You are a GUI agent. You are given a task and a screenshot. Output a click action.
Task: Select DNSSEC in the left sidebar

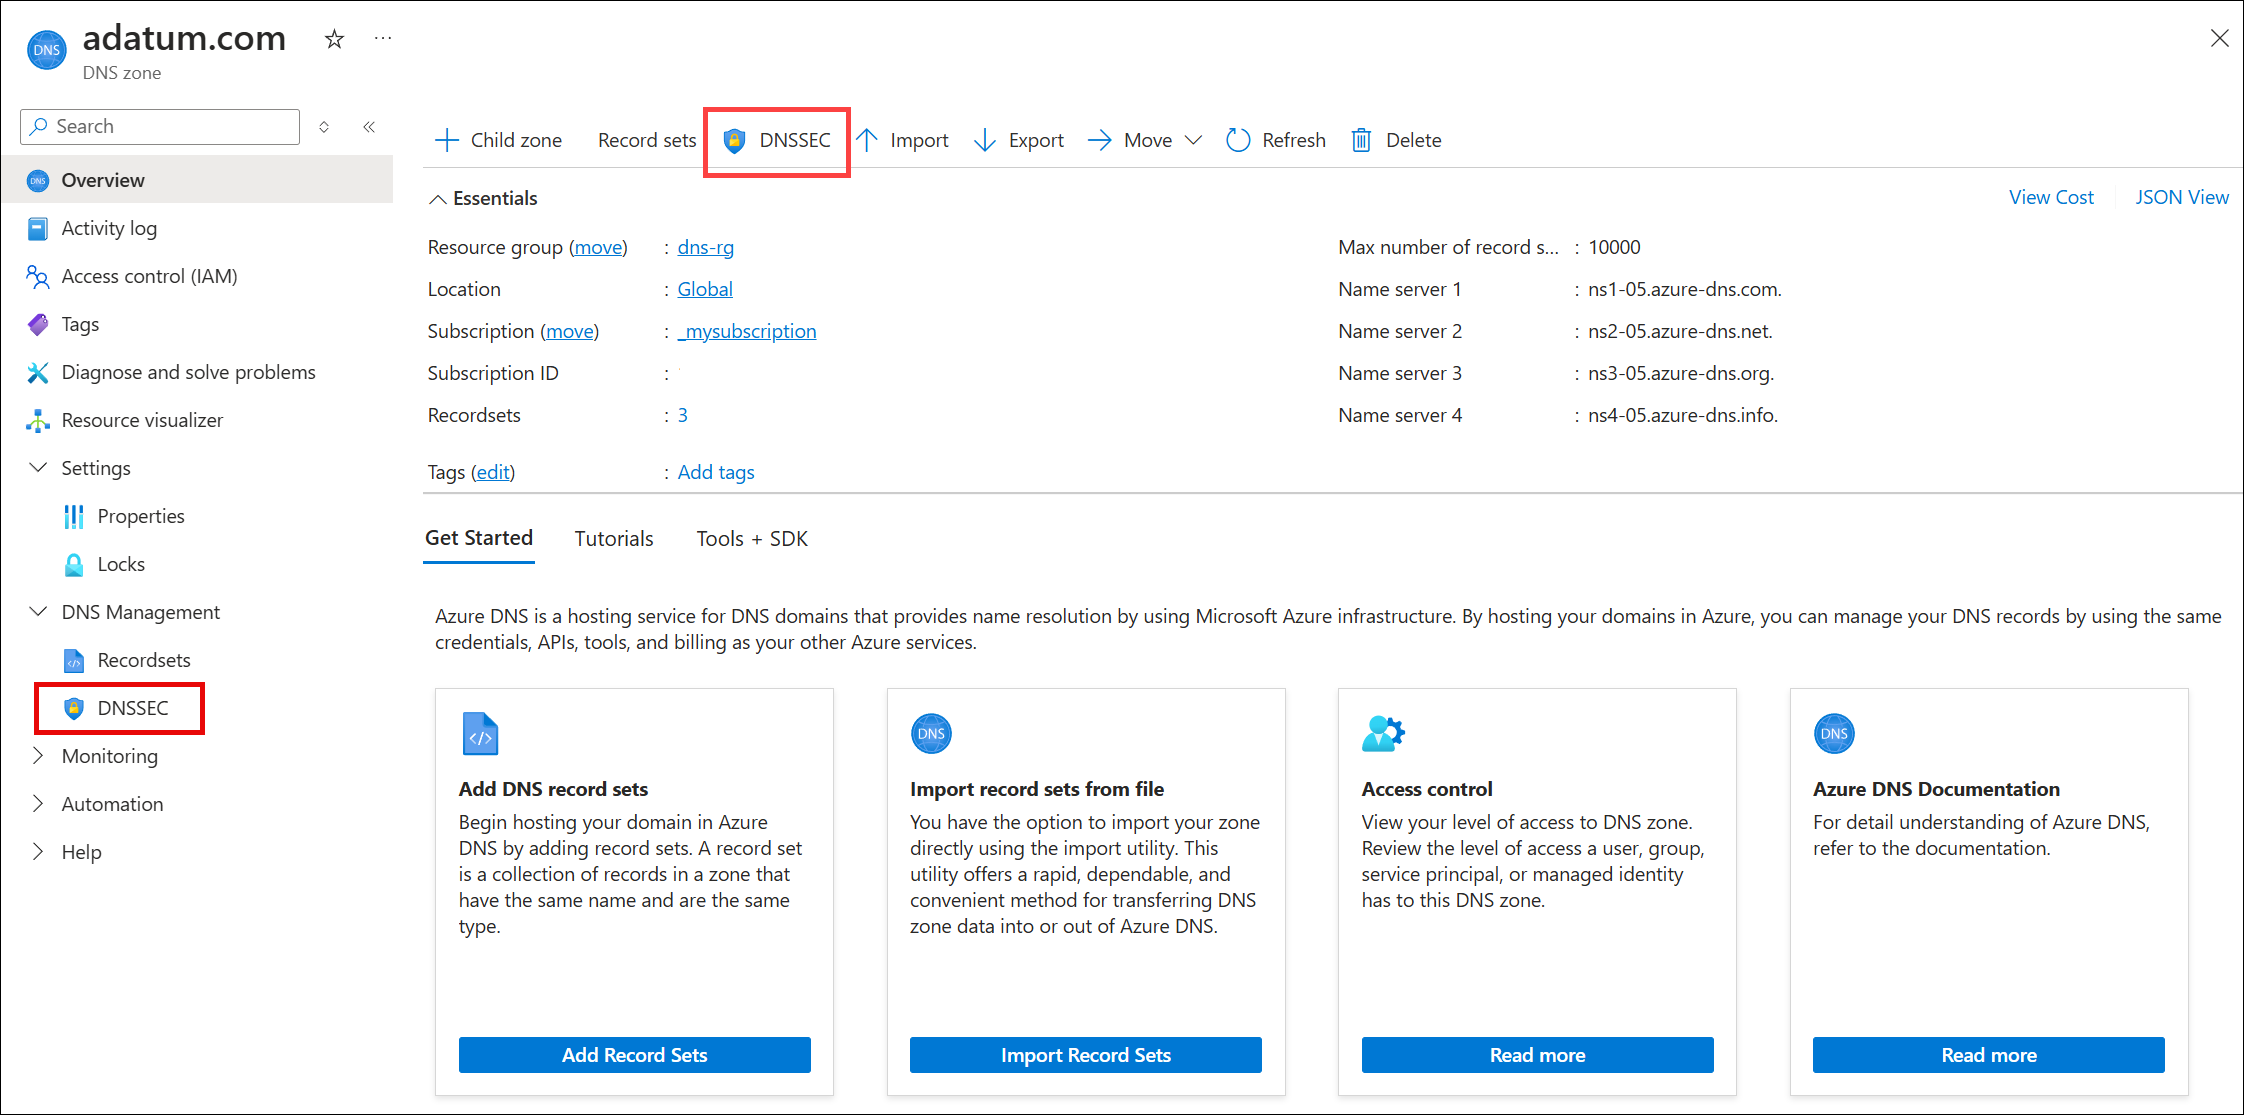tap(132, 708)
